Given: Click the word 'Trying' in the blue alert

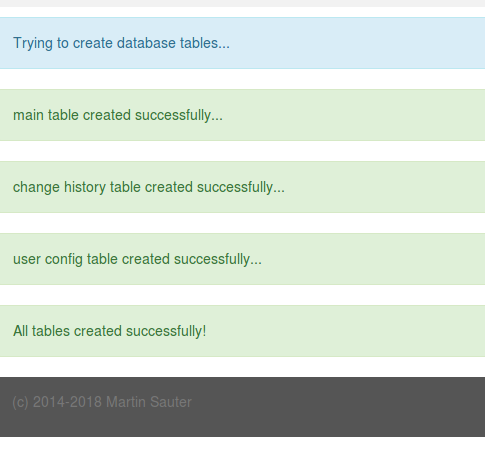Looking at the screenshot, I should 33,44.
